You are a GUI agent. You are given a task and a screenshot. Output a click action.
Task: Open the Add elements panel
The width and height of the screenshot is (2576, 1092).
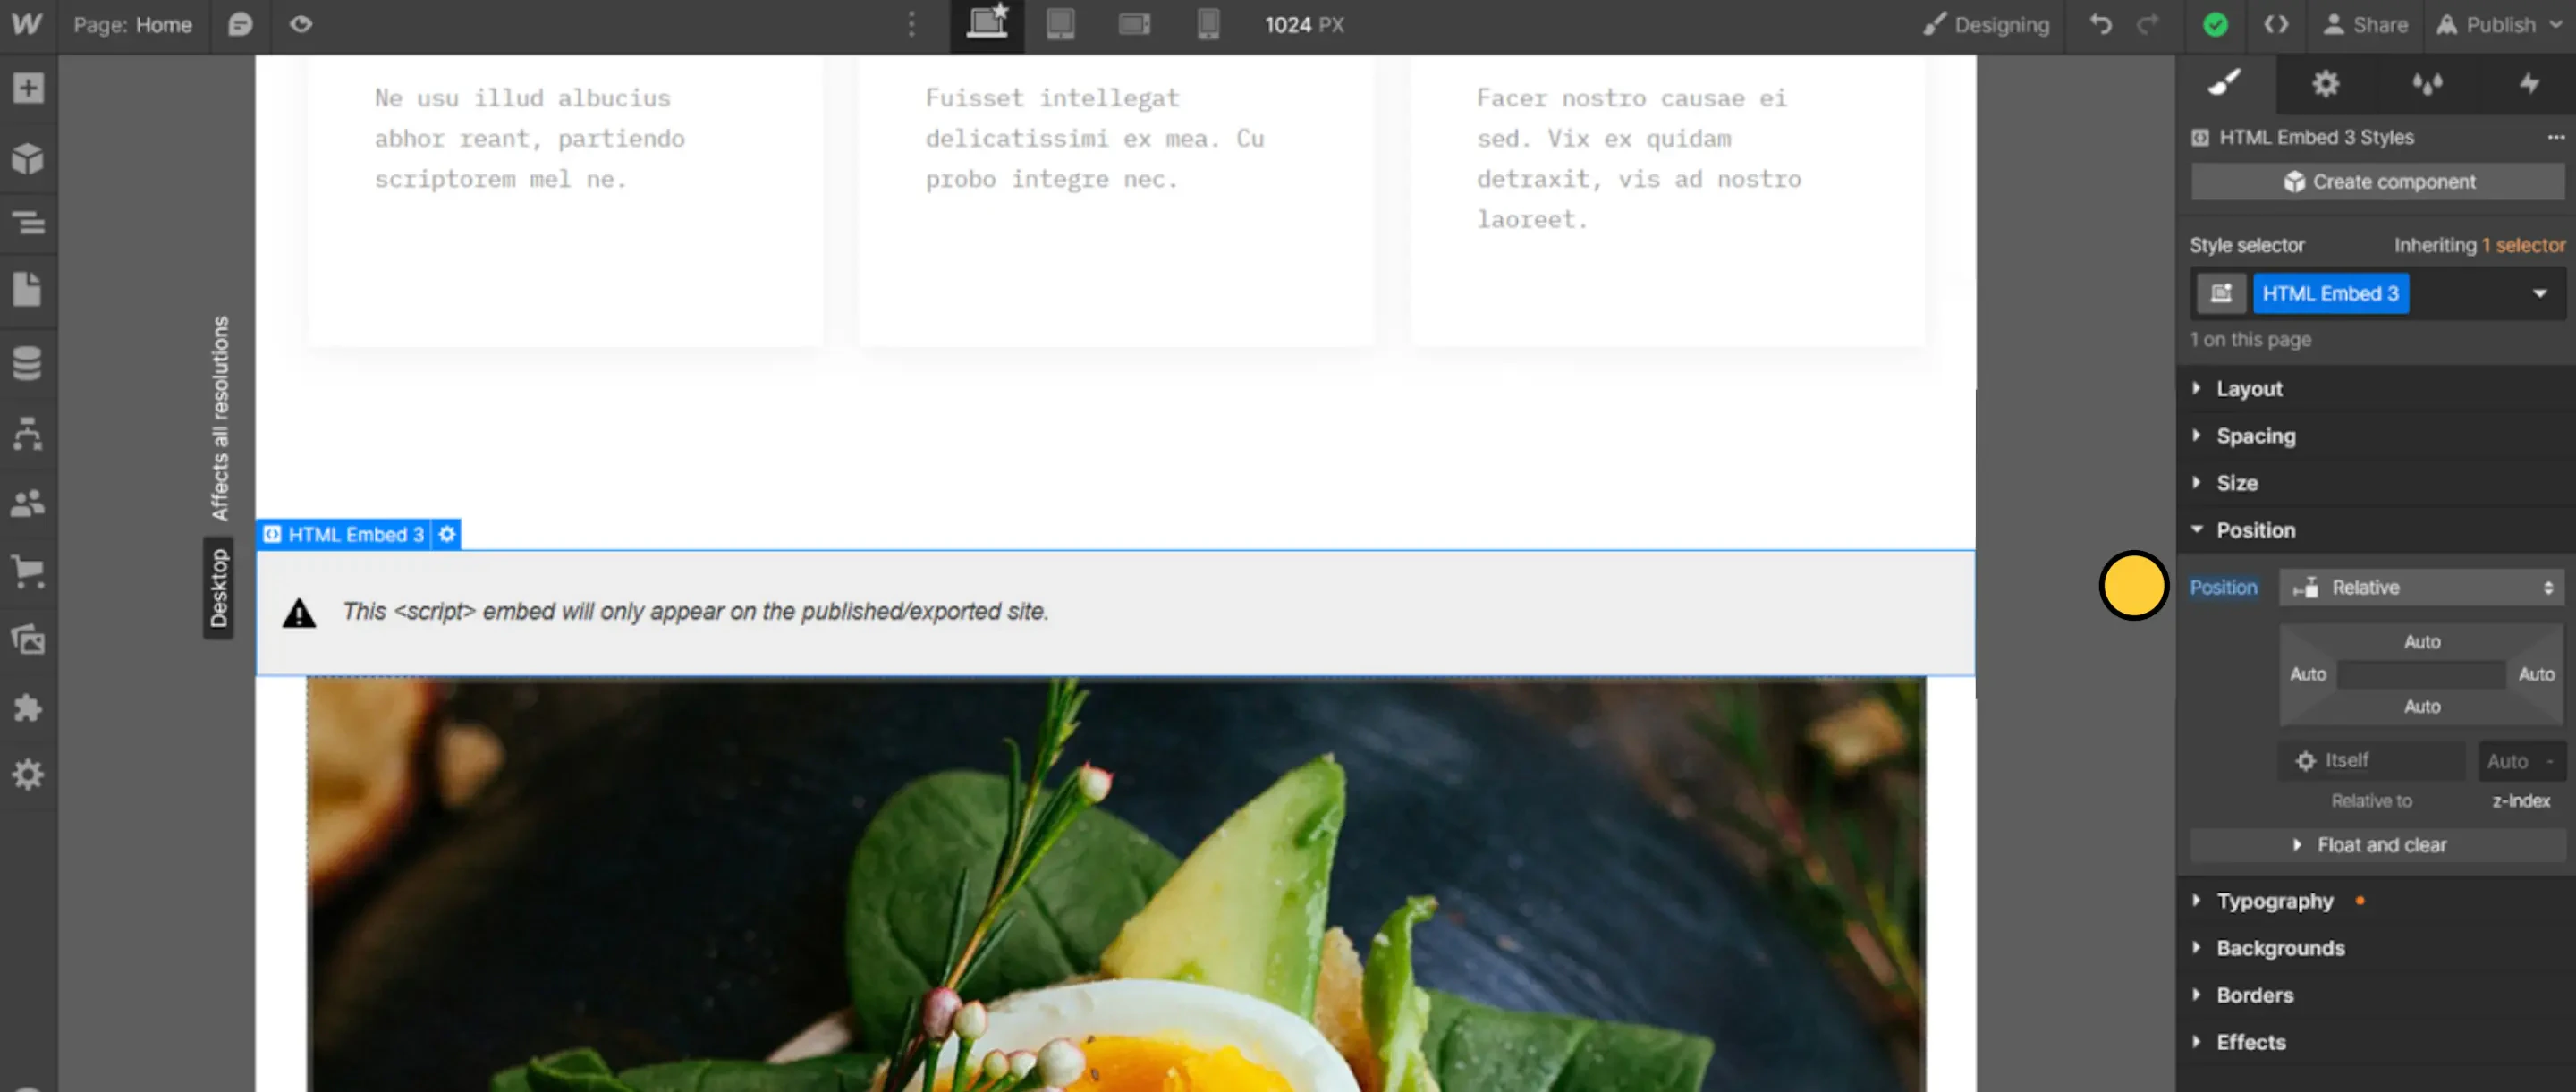point(28,88)
